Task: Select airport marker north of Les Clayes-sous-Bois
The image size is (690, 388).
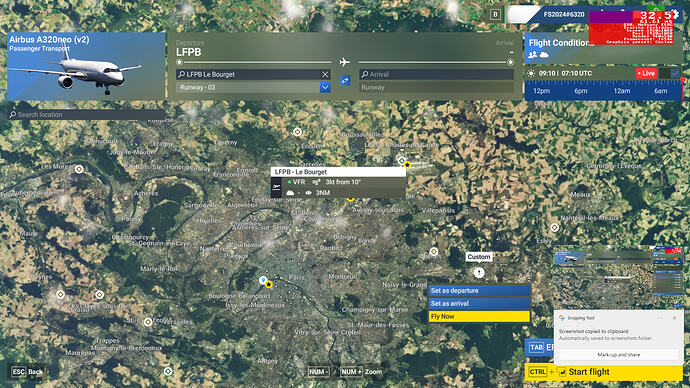Action: (99, 294)
